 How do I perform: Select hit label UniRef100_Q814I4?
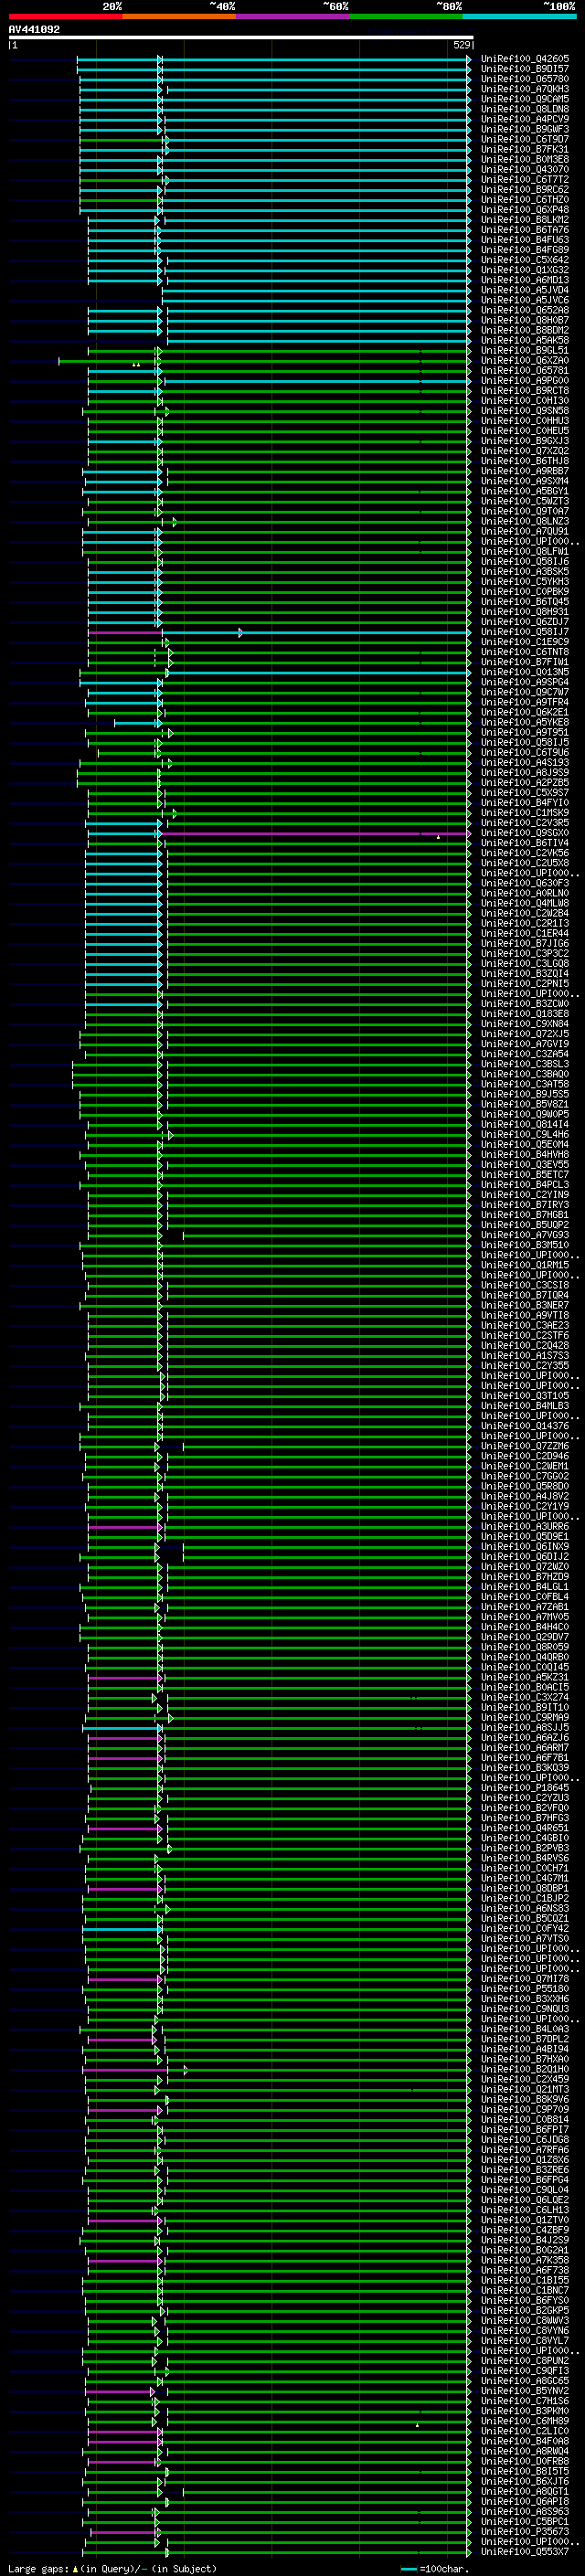(x=525, y=1124)
